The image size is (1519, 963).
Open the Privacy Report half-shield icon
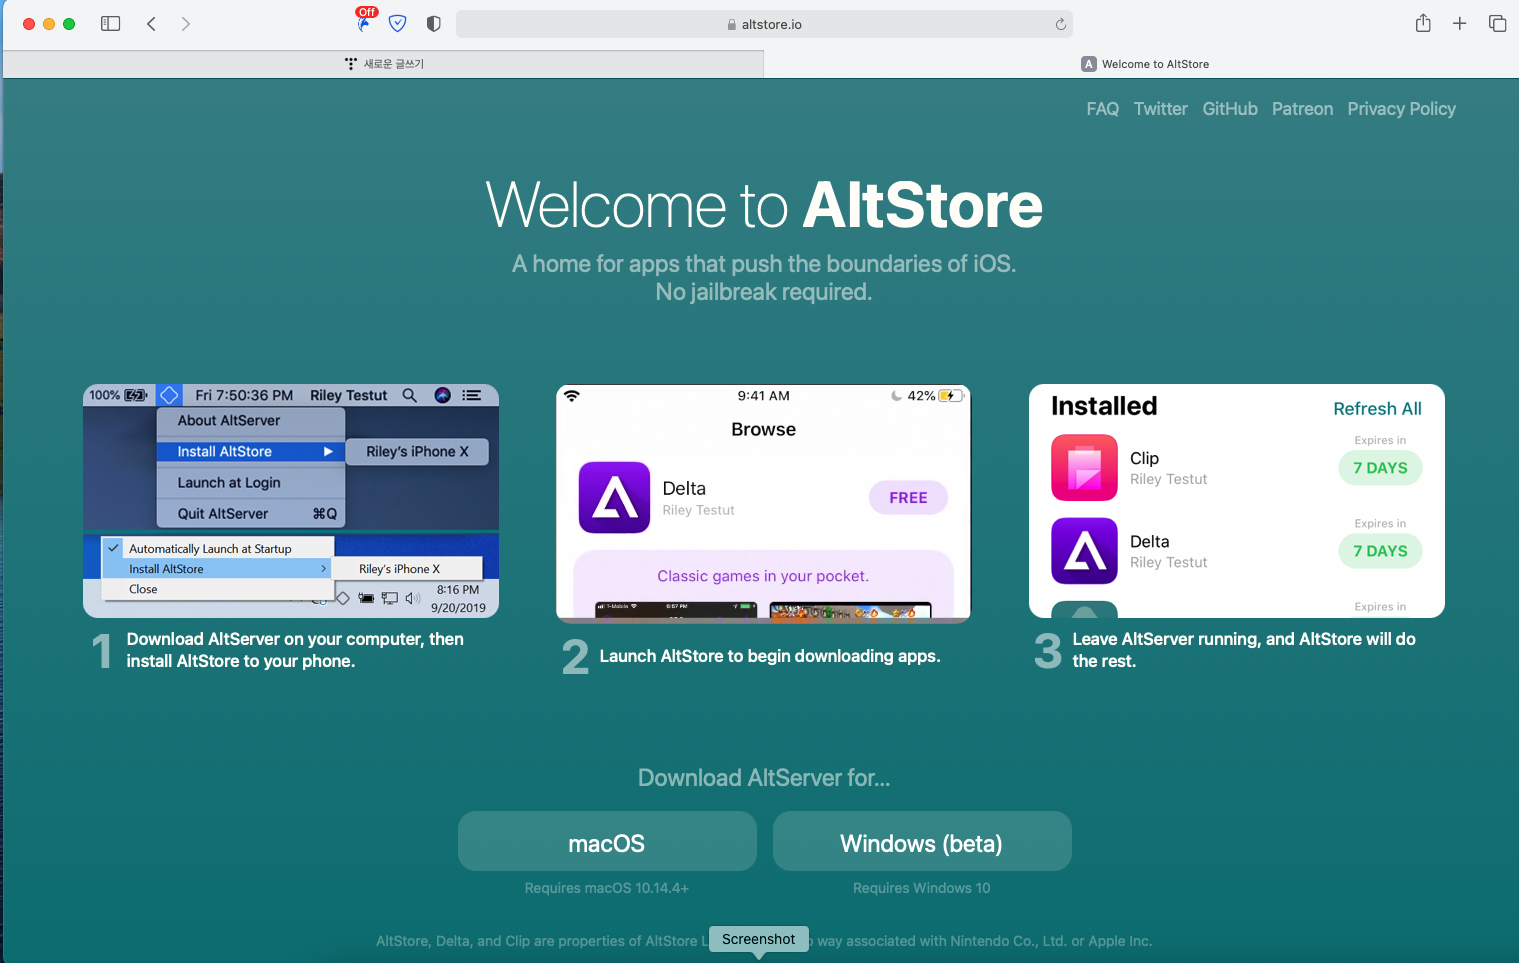click(x=433, y=24)
